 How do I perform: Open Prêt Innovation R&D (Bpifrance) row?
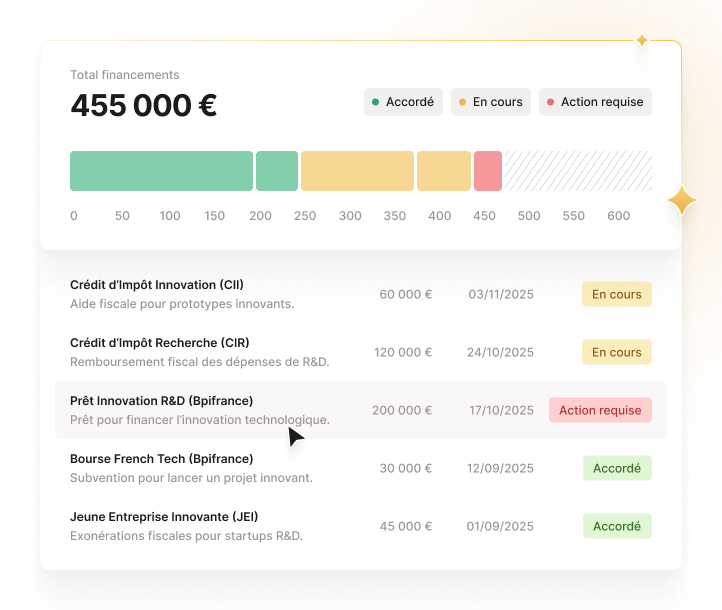pos(361,410)
